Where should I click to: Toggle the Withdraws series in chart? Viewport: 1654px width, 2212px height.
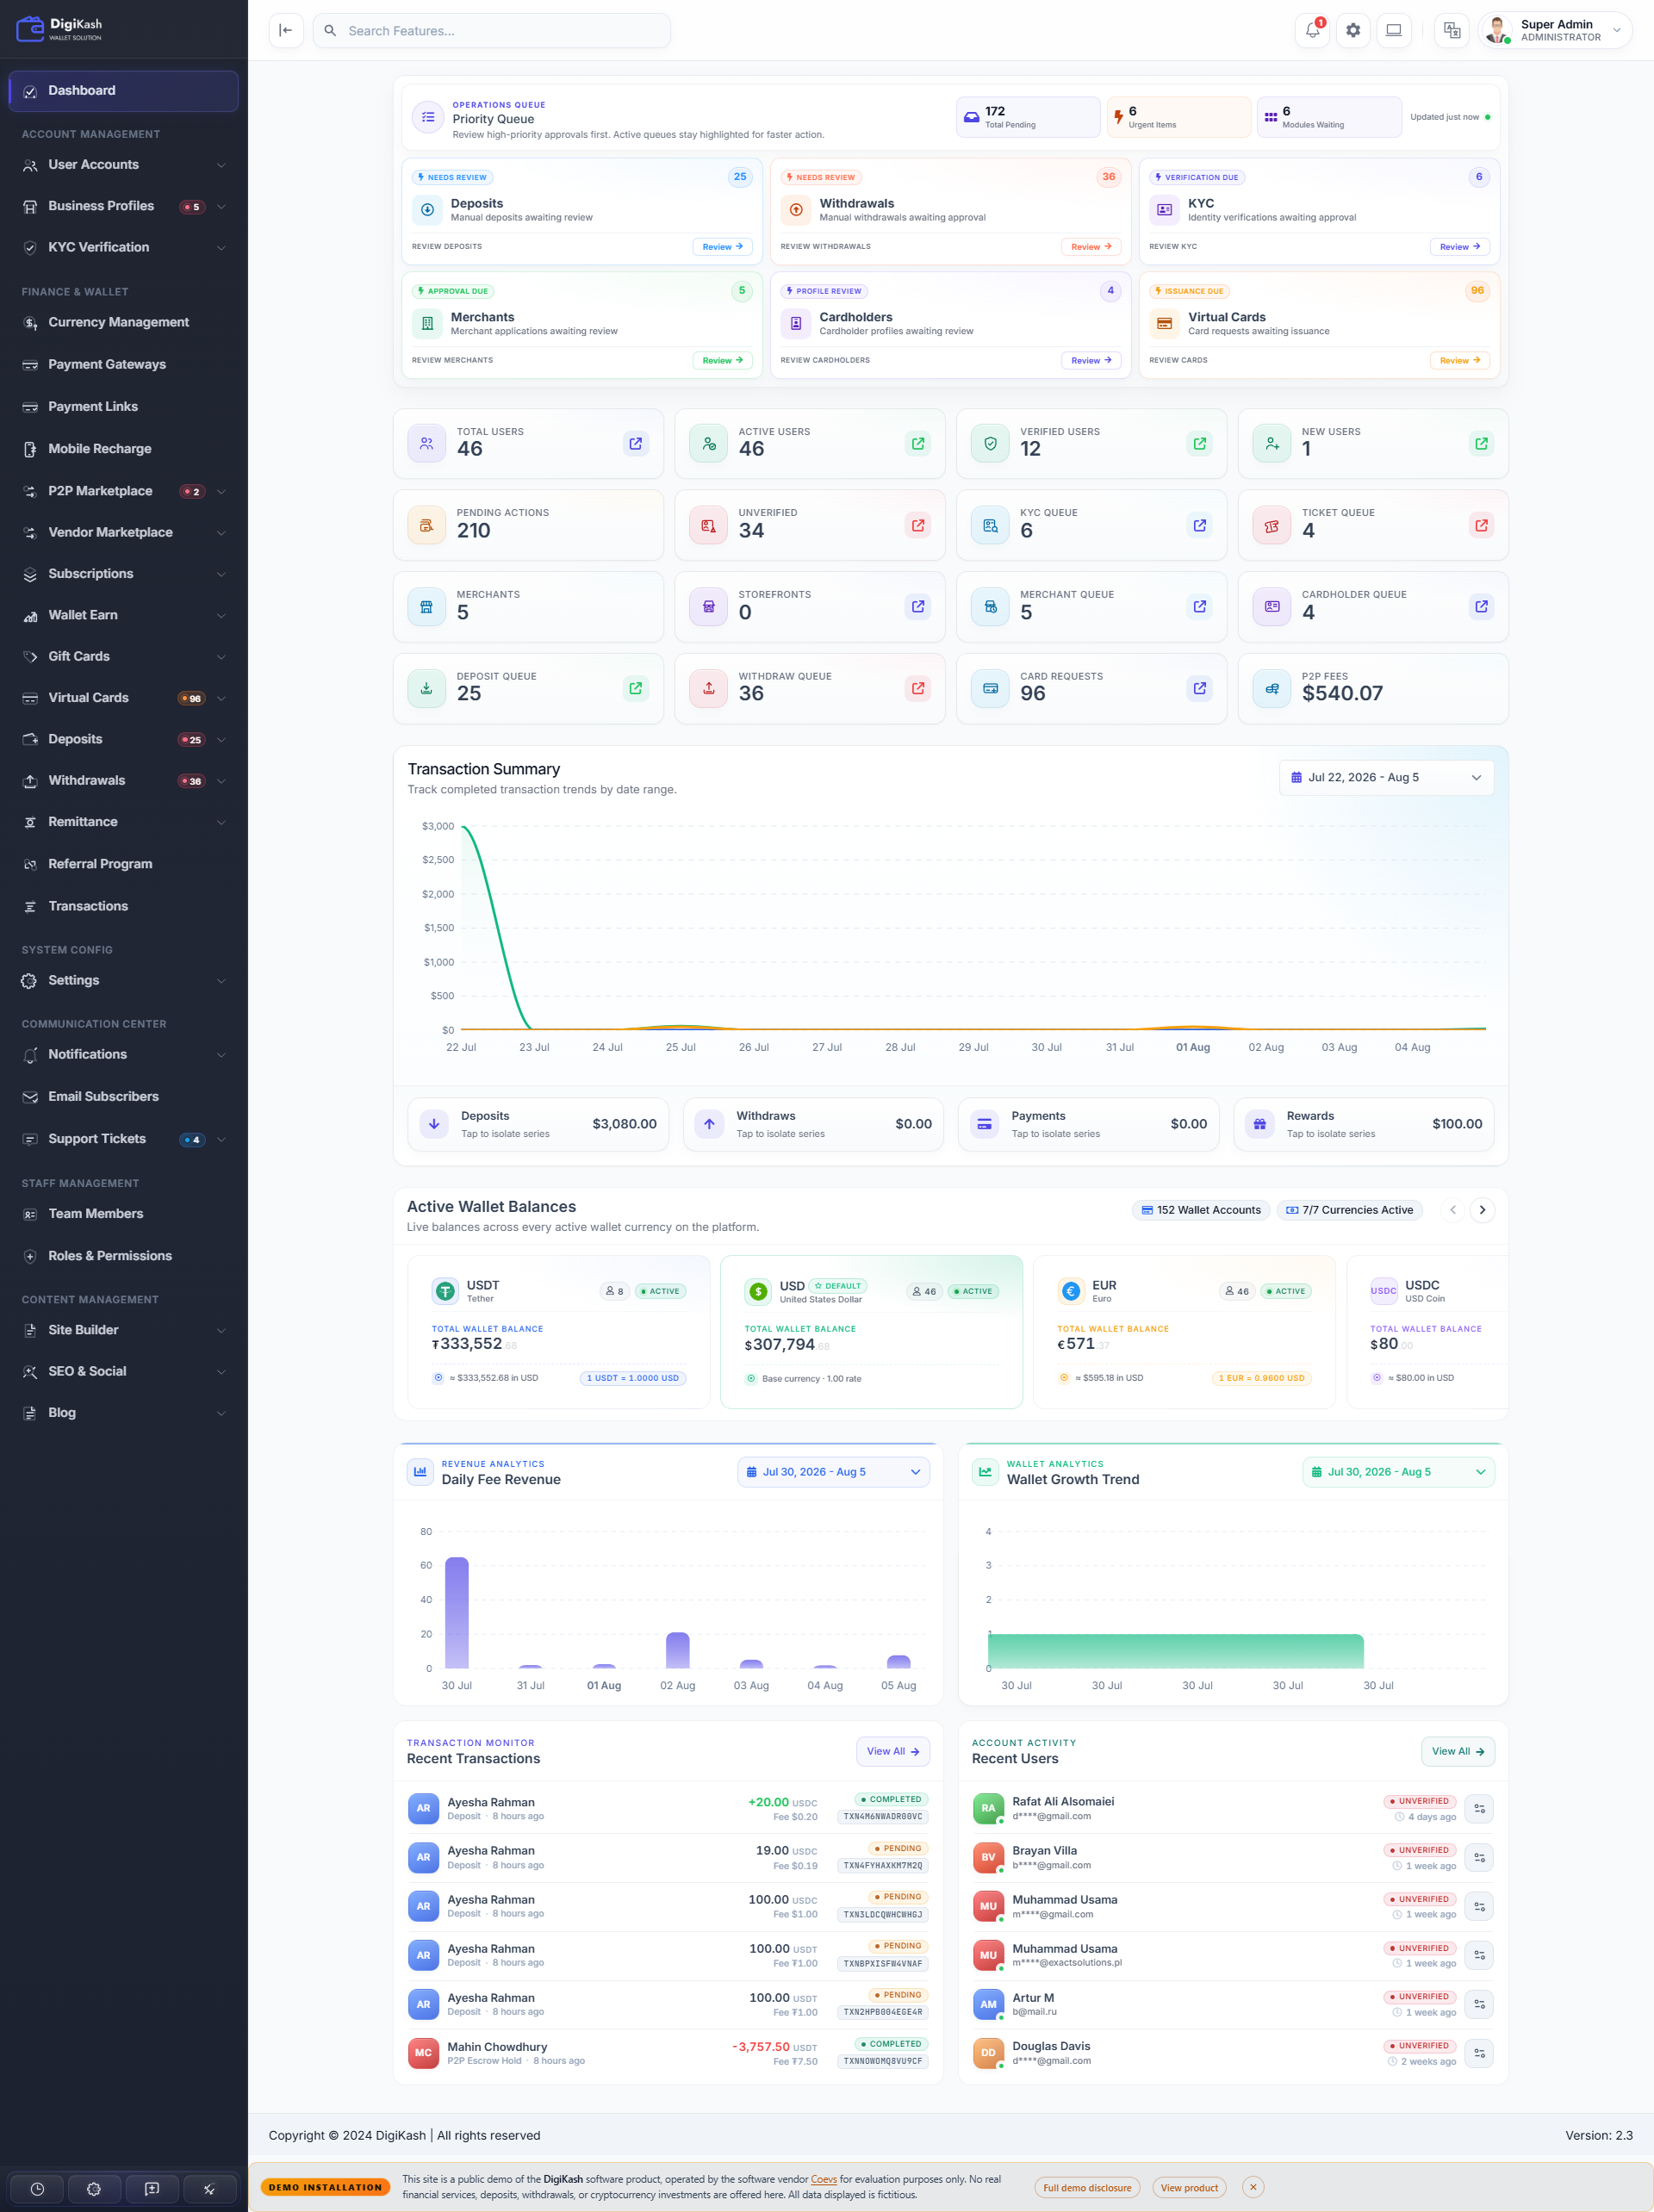point(813,1125)
